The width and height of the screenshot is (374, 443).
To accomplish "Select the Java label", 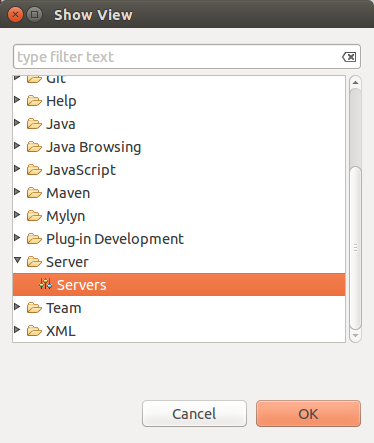I will [x=61, y=124].
